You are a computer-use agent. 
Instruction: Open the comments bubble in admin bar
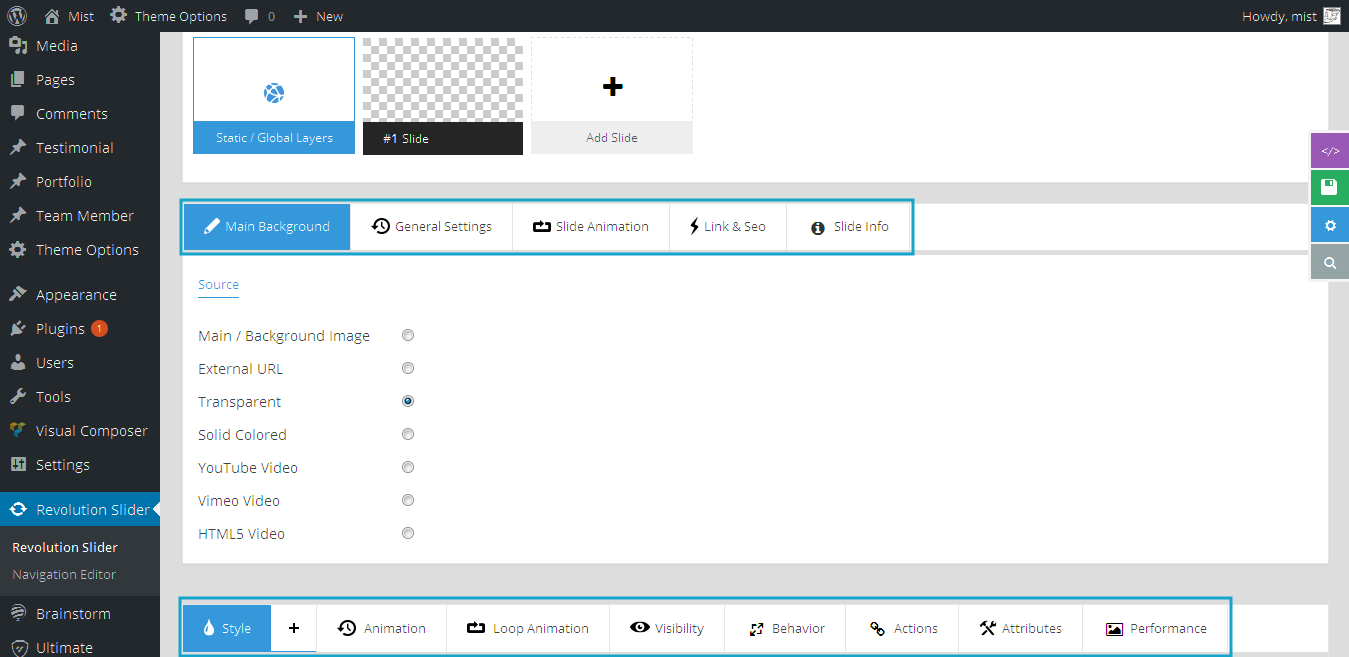[259, 16]
